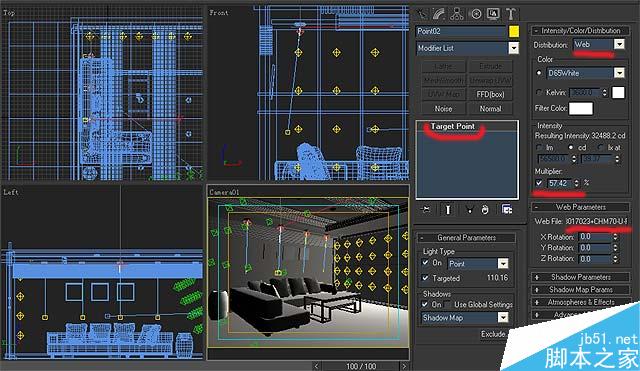Click the Noise modifier button
Screen dimensions: 640x371
tap(443, 109)
